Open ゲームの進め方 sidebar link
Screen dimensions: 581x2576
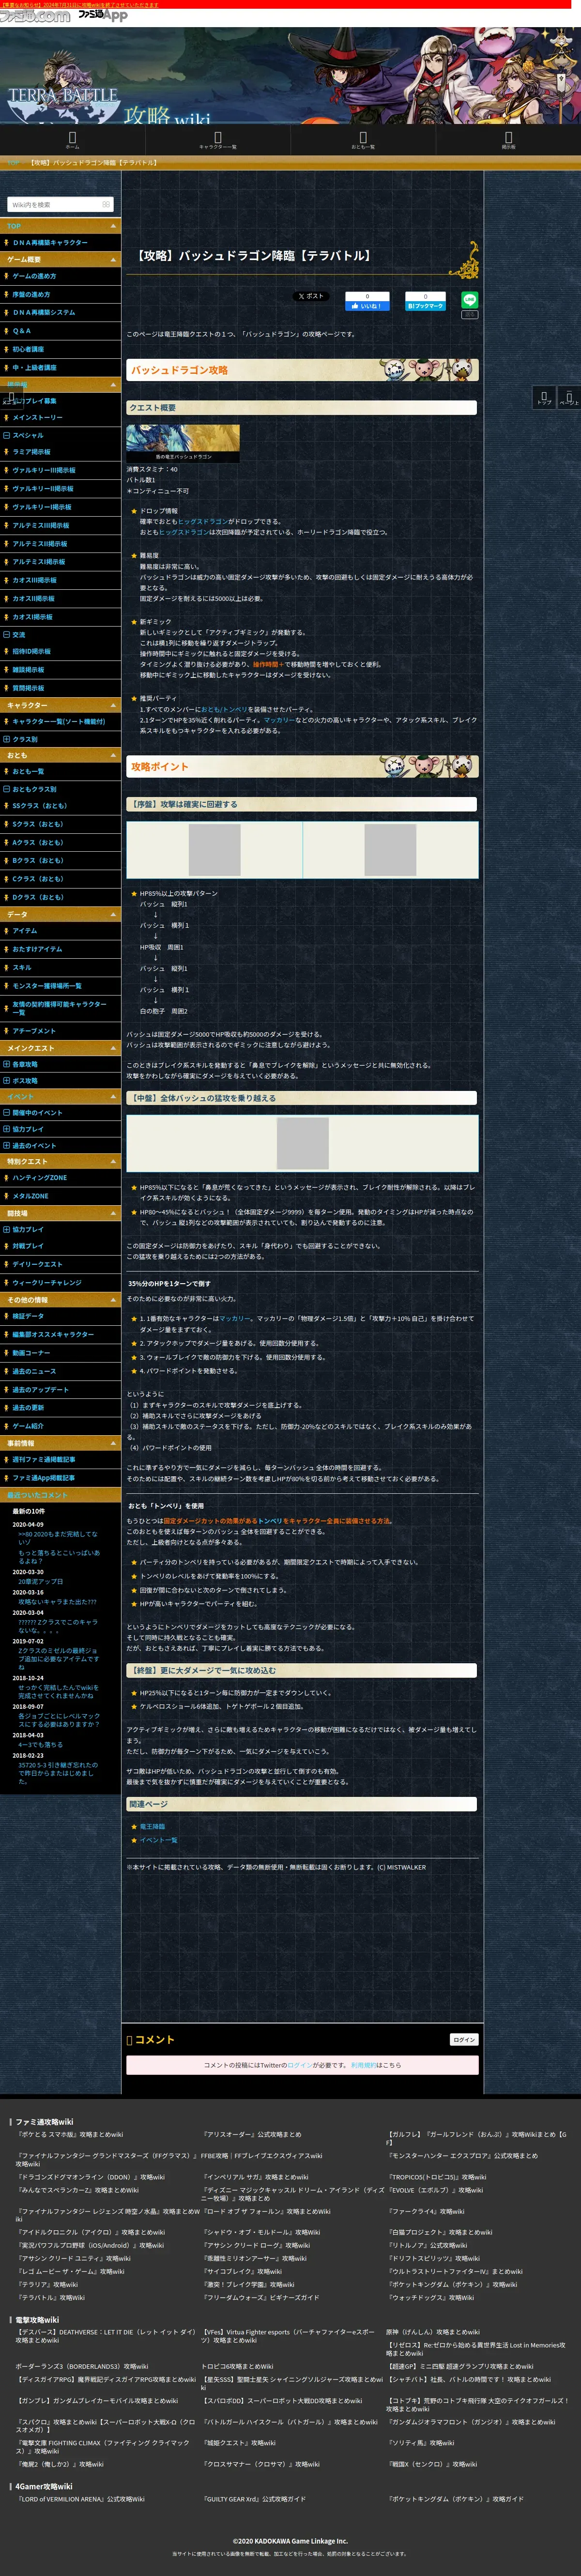[34, 276]
